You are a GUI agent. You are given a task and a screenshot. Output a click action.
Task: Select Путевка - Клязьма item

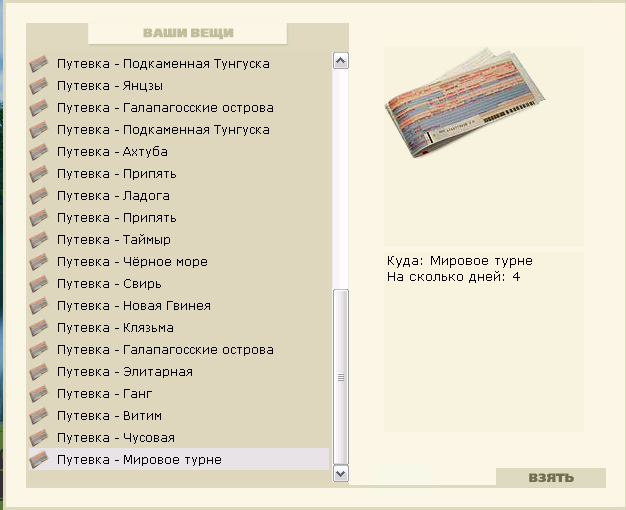tap(179, 327)
